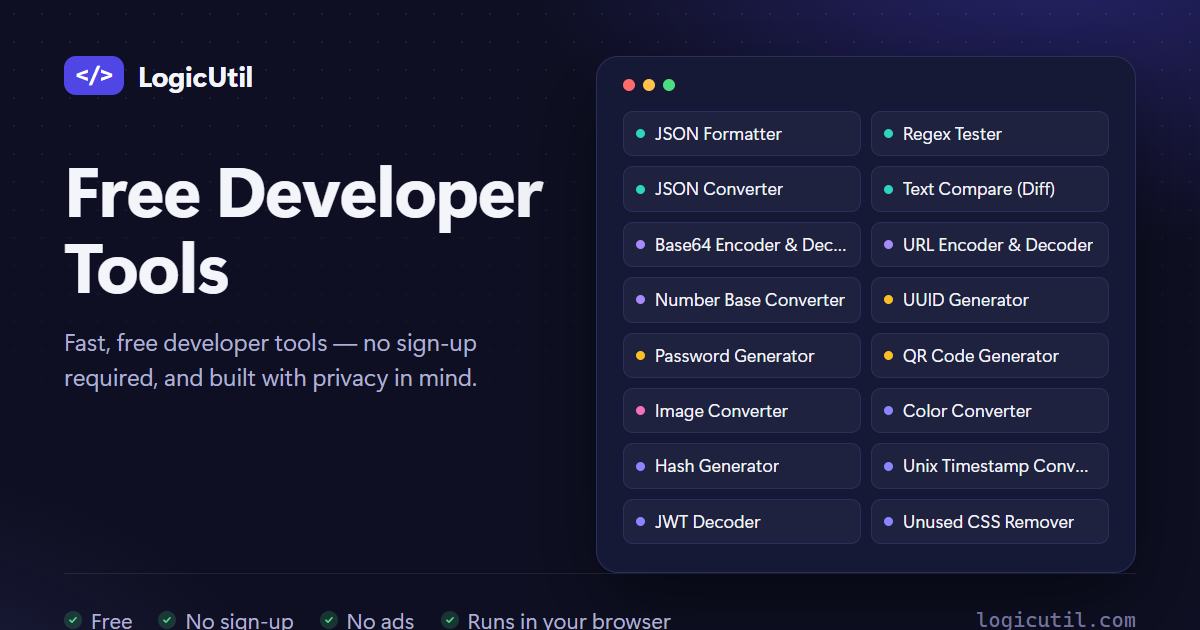Click the logicutil.com address text

pos(1055,621)
